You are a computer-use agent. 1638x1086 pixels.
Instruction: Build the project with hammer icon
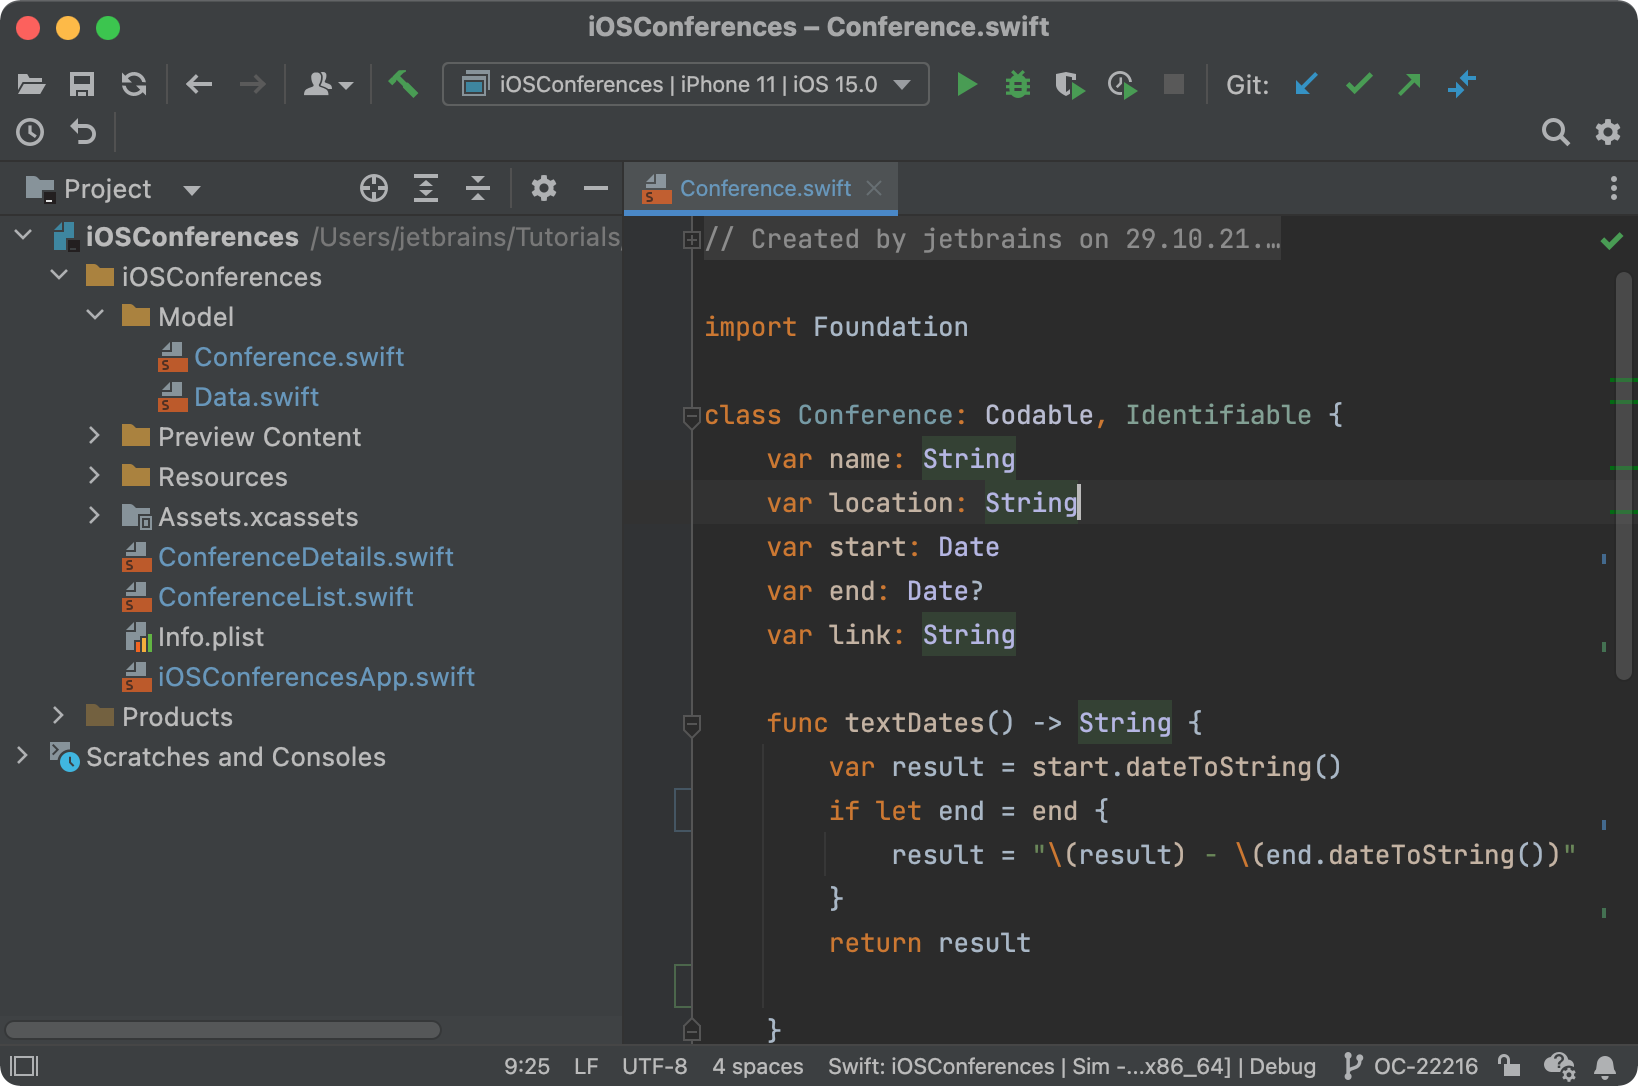pos(403,83)
